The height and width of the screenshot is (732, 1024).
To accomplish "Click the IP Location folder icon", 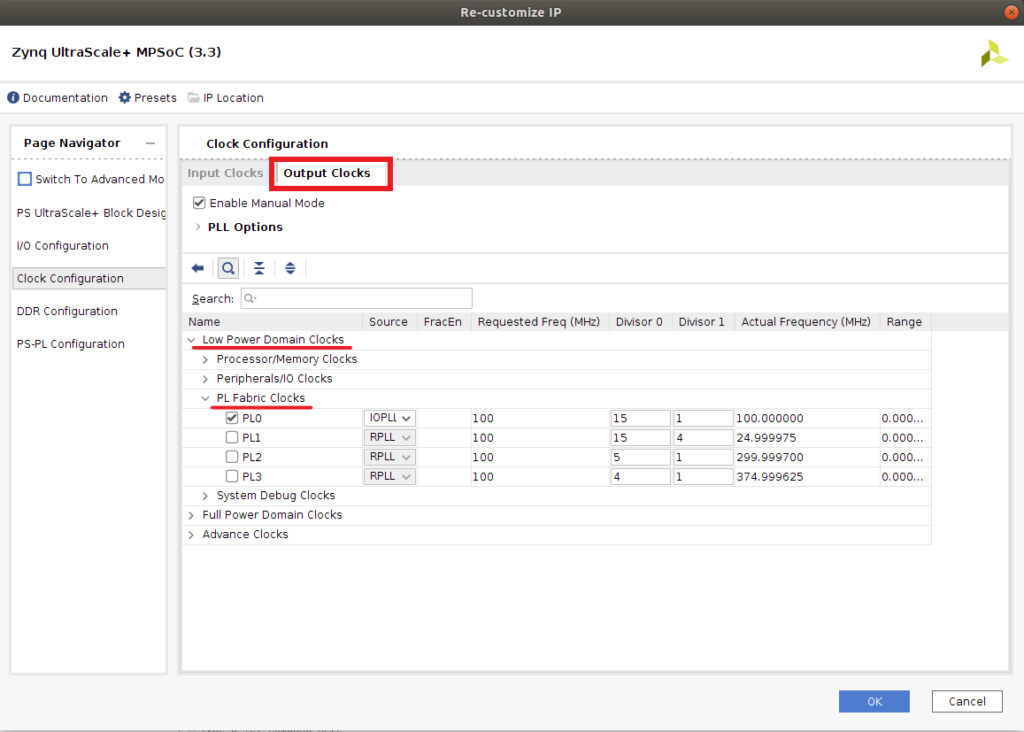I will click(193, 98).
